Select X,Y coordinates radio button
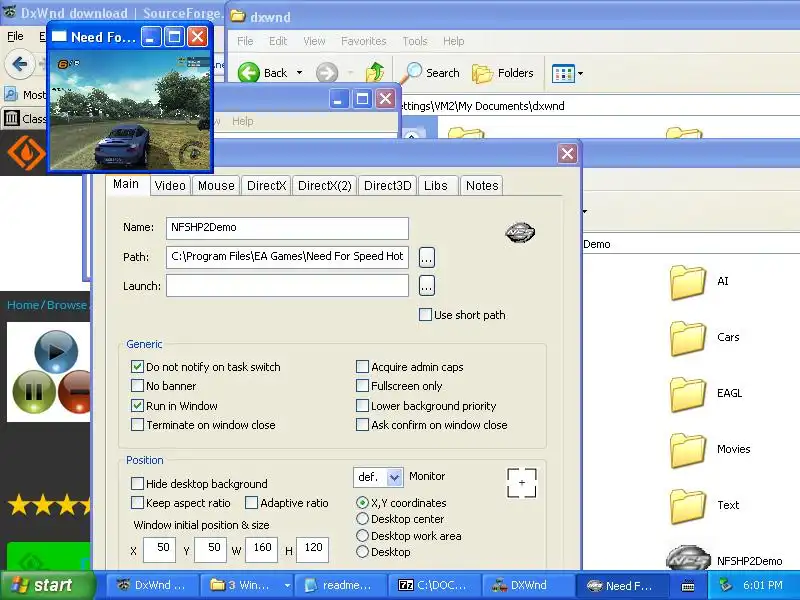The width and height of the screenshot is (800, 600). (362, 503)
